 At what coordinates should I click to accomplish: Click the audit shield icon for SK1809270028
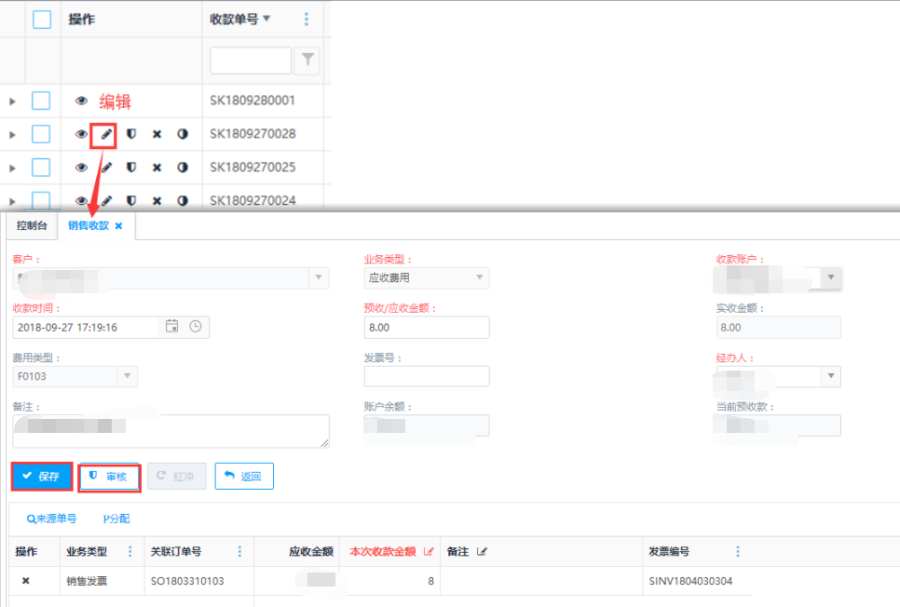131,134
